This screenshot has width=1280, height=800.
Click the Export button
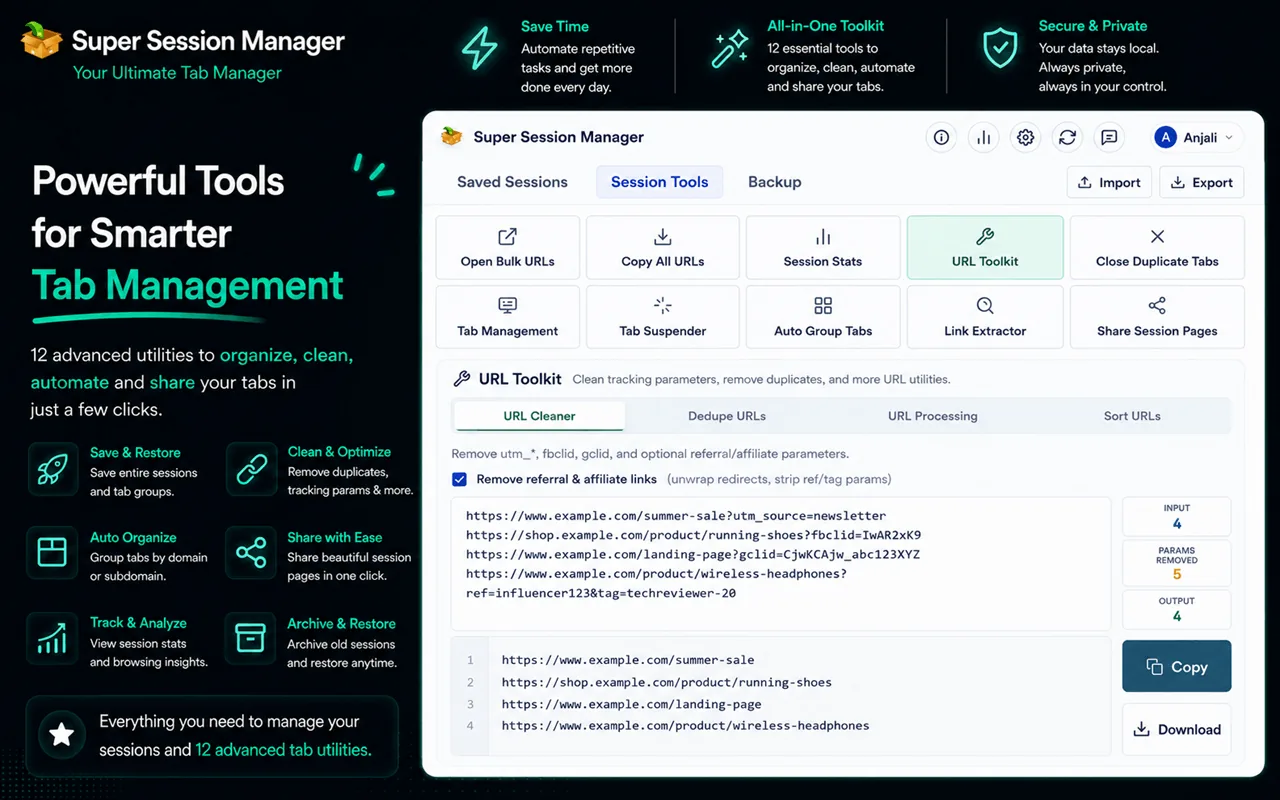coord(1201,182)
